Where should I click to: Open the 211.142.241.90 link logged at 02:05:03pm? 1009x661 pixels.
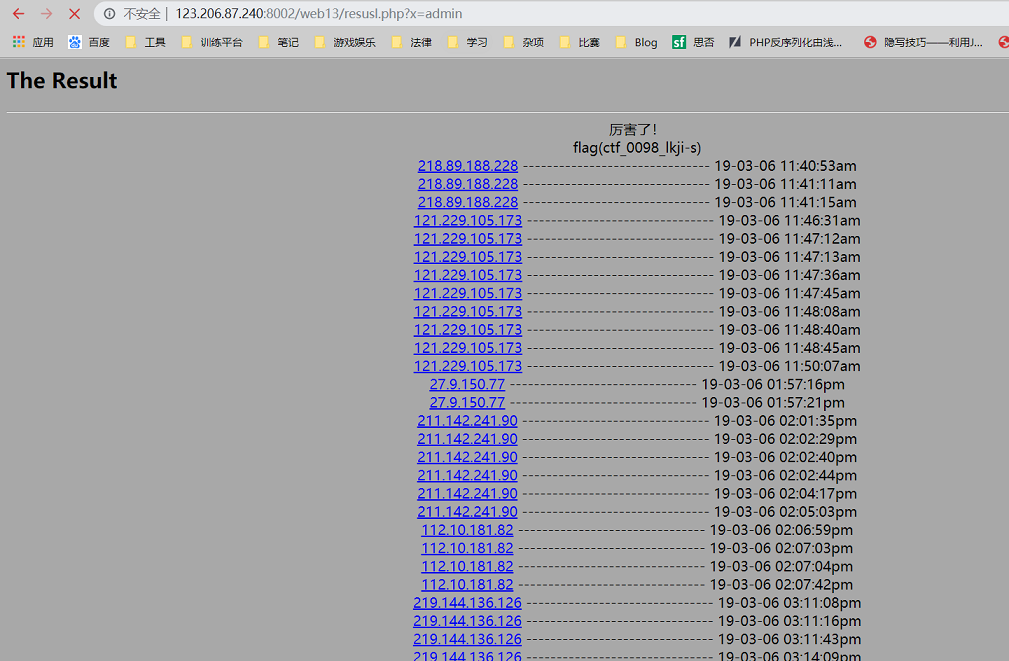pyautogui.click(x=467, y=512)
